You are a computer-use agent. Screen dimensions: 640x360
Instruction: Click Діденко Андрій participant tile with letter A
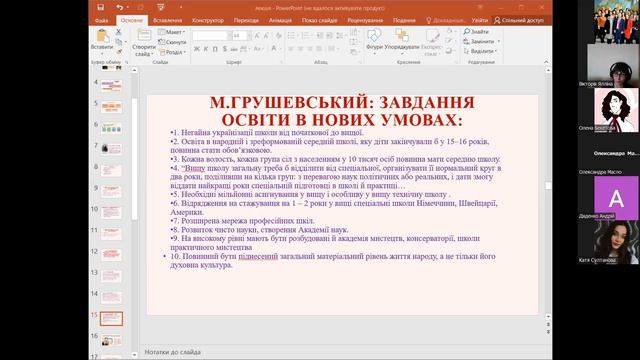(x=616, y=198)
